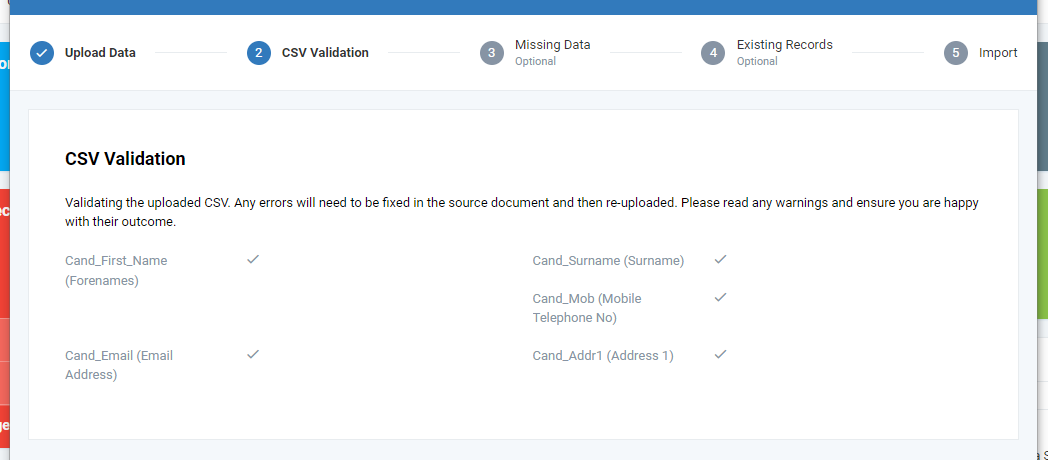1048x460 pixels.
Task: Click the step 5 Import circle
Action: coord(956,53)
